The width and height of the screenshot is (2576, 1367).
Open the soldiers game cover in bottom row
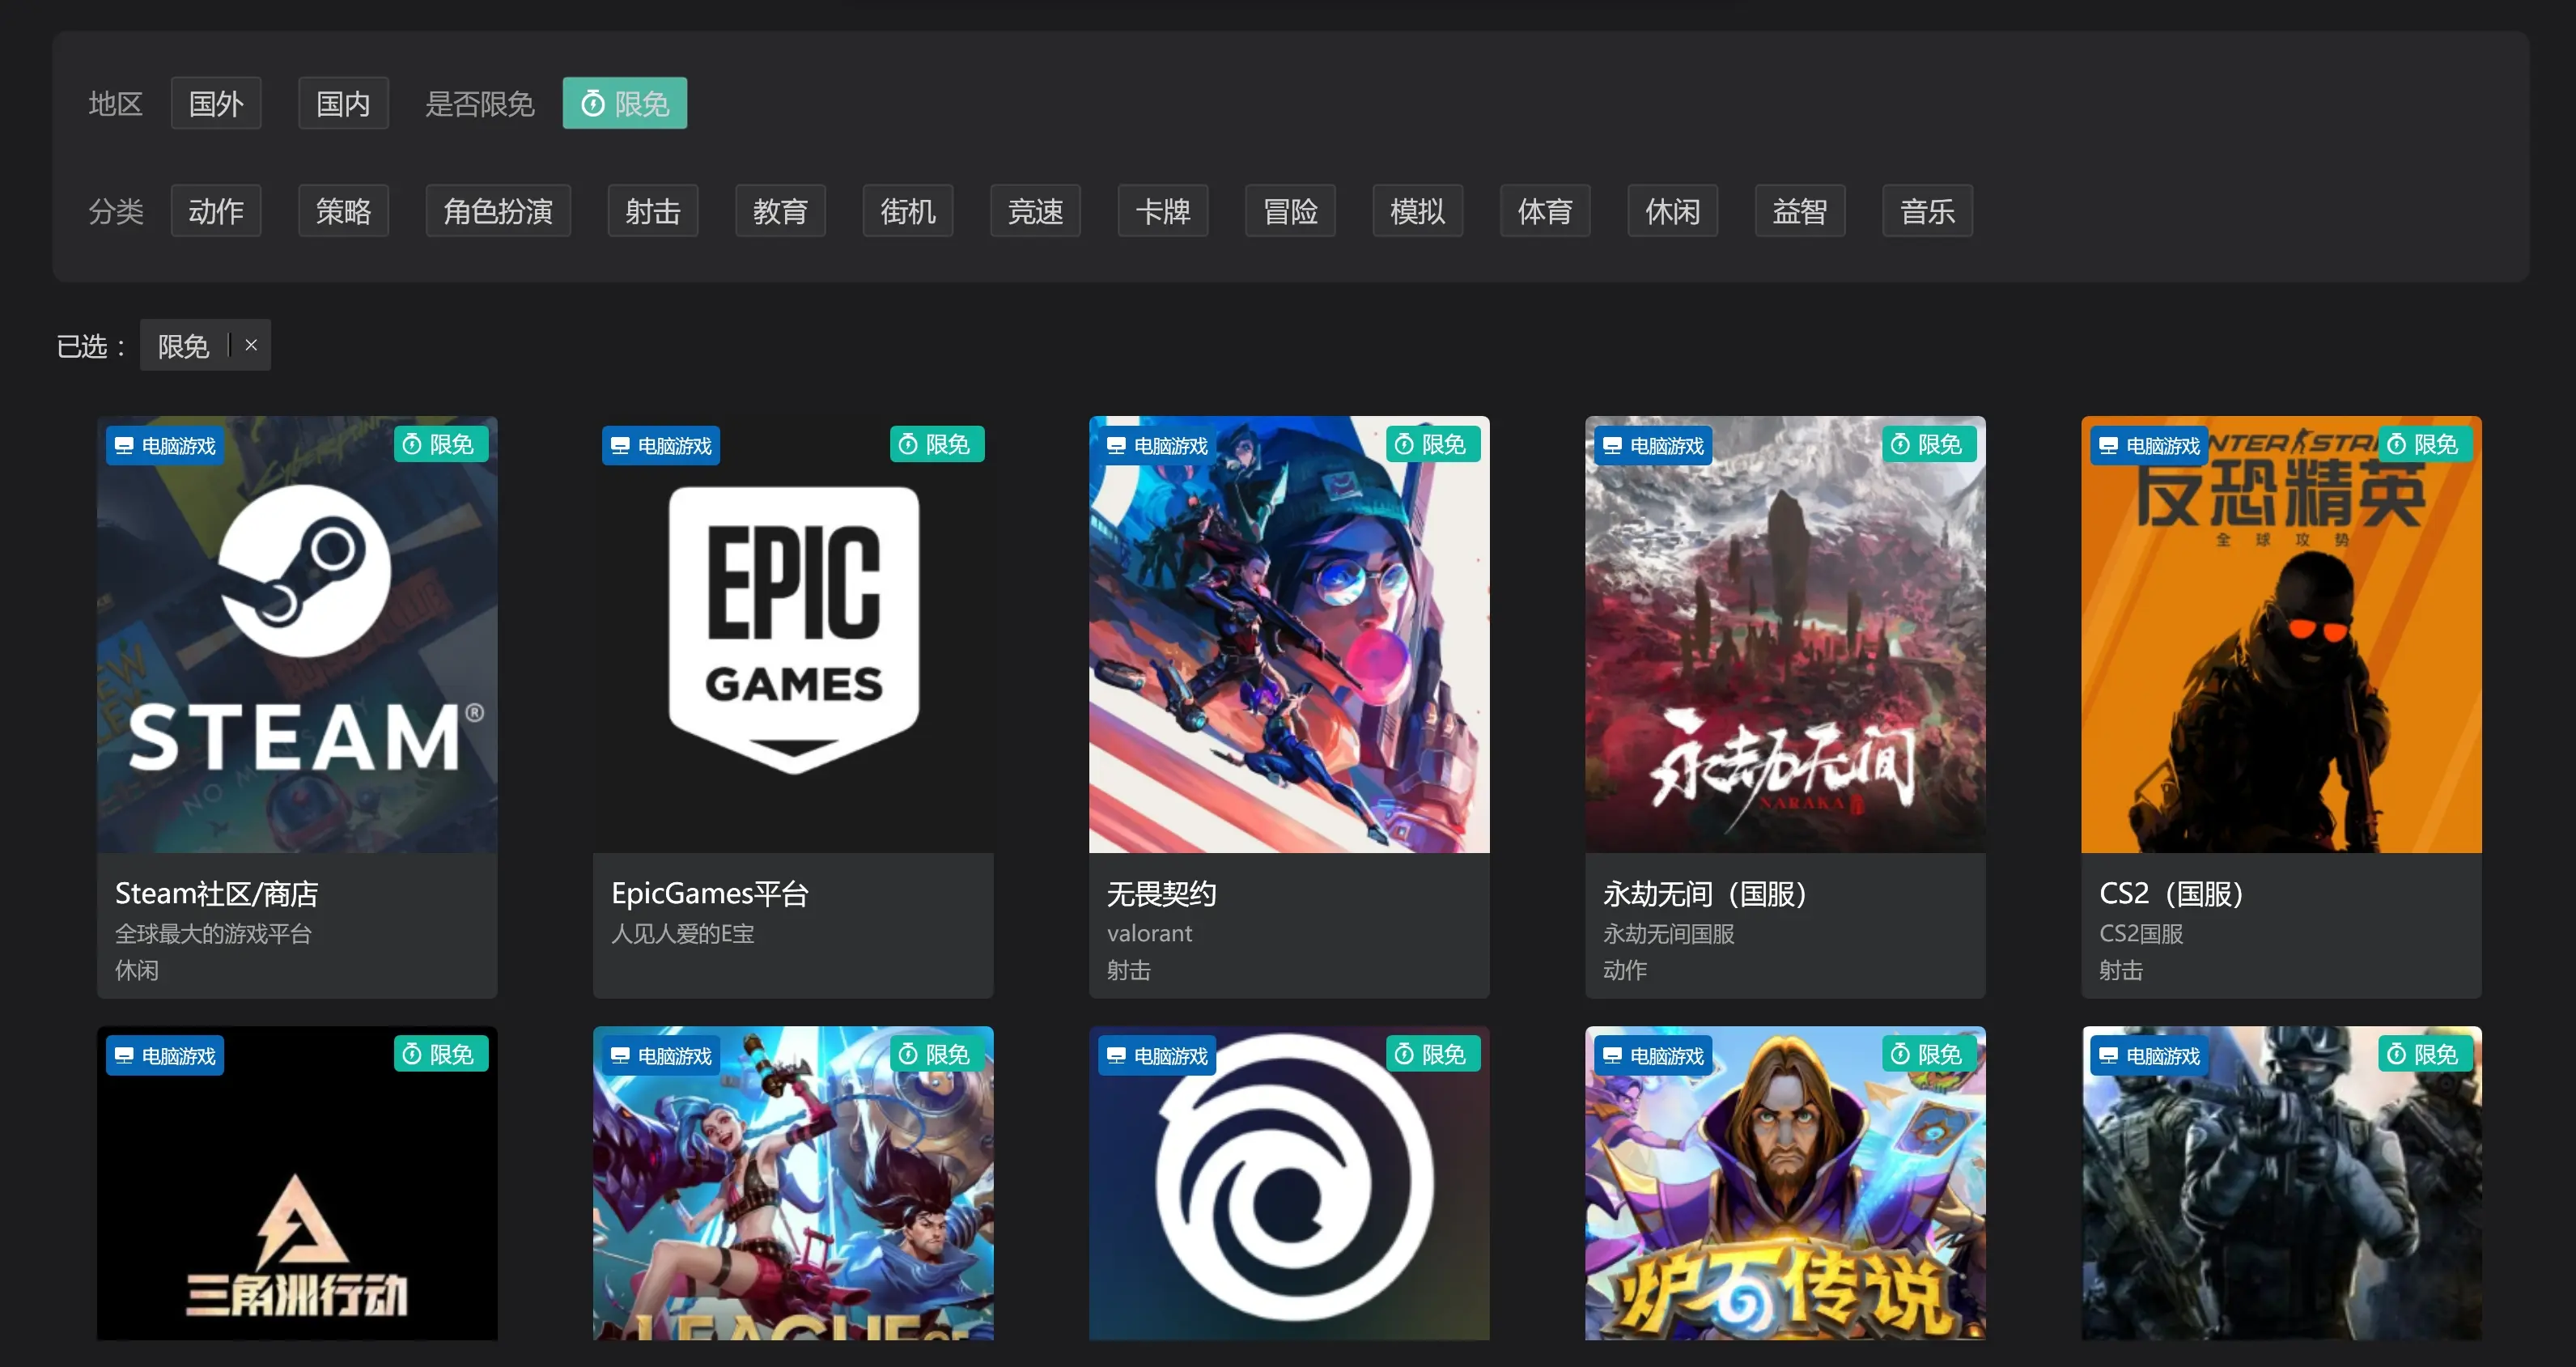[2281, 1183]
